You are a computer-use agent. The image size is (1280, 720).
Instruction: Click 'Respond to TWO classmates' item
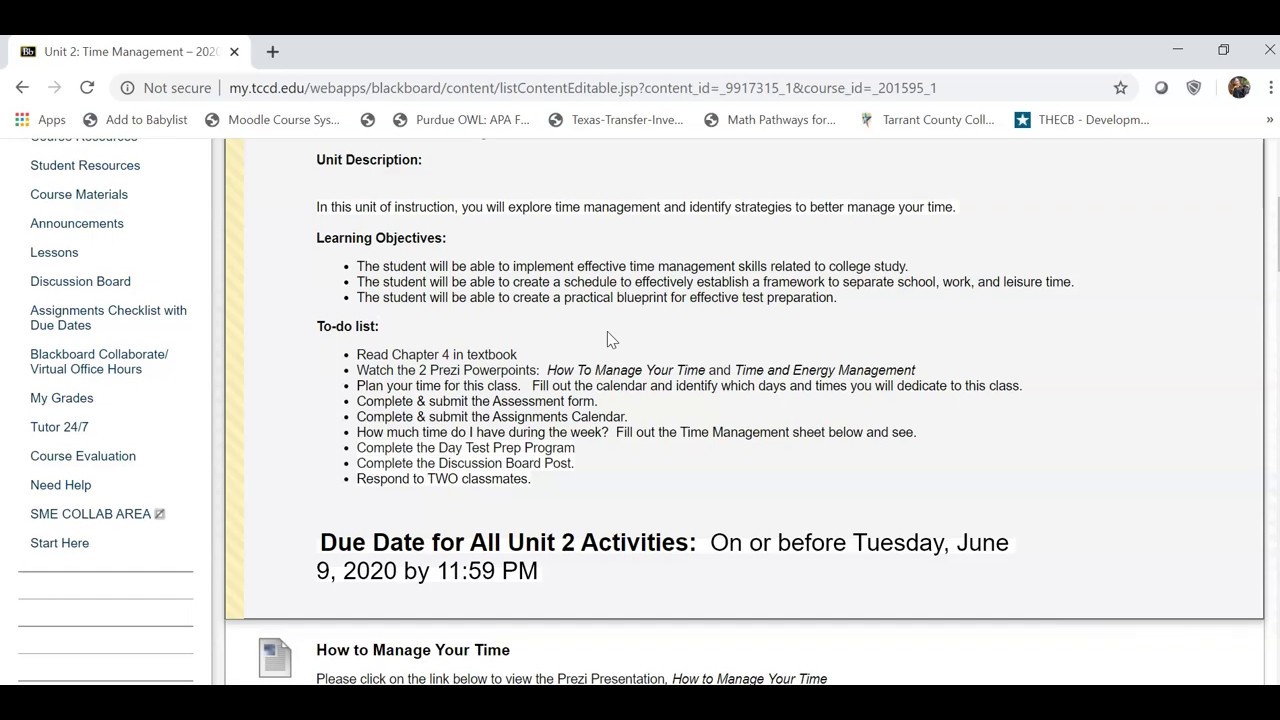coord(443,479)
